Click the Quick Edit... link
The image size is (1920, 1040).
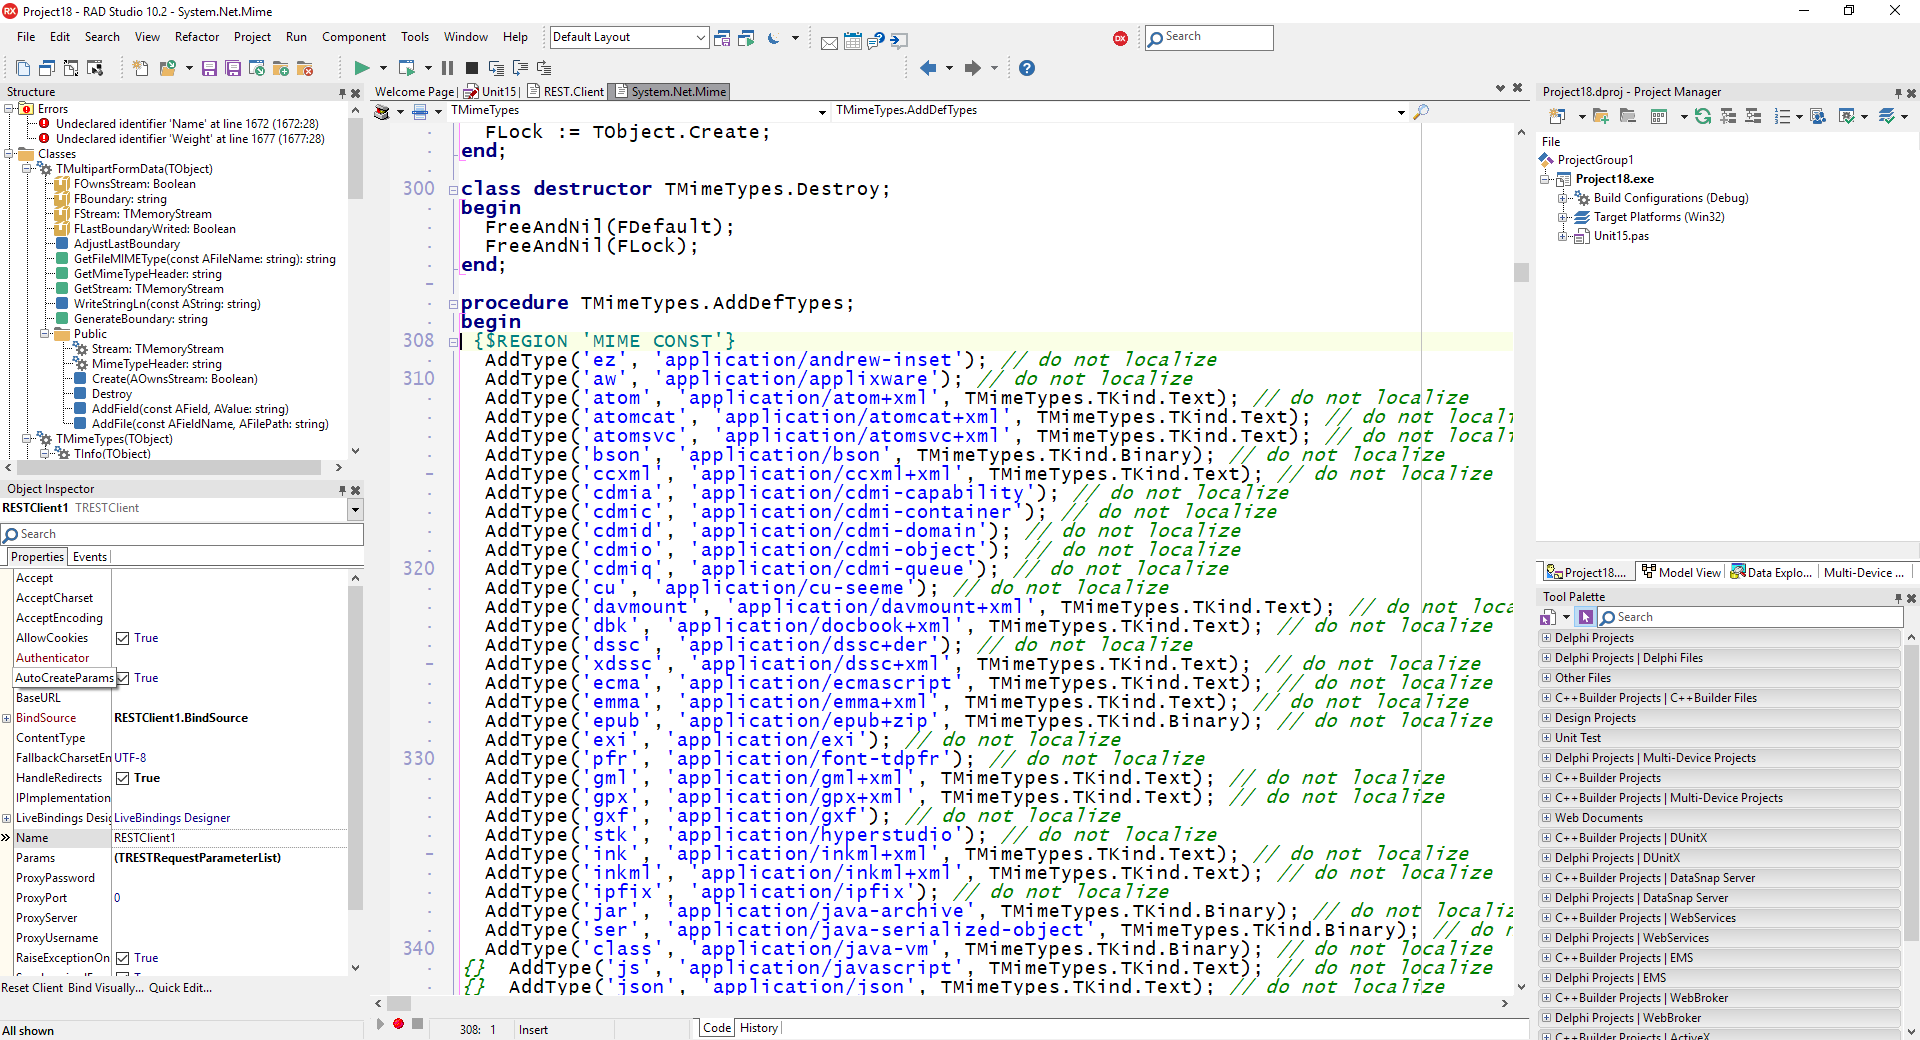point(180,988)
